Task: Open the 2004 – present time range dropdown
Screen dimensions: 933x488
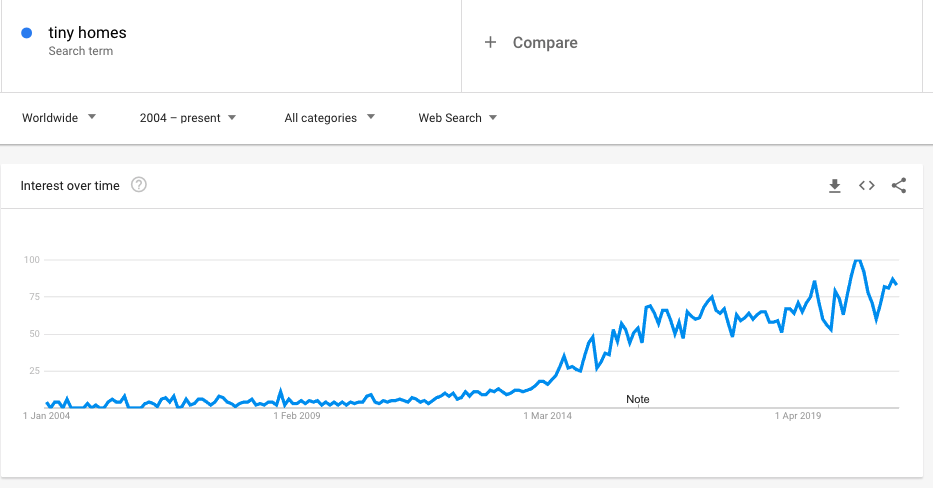Action: pos(188,118)
